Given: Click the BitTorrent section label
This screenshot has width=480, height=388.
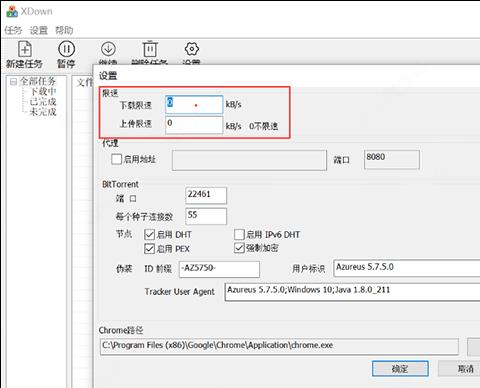Looking at the screenshot, I should [x=120, y=184].
